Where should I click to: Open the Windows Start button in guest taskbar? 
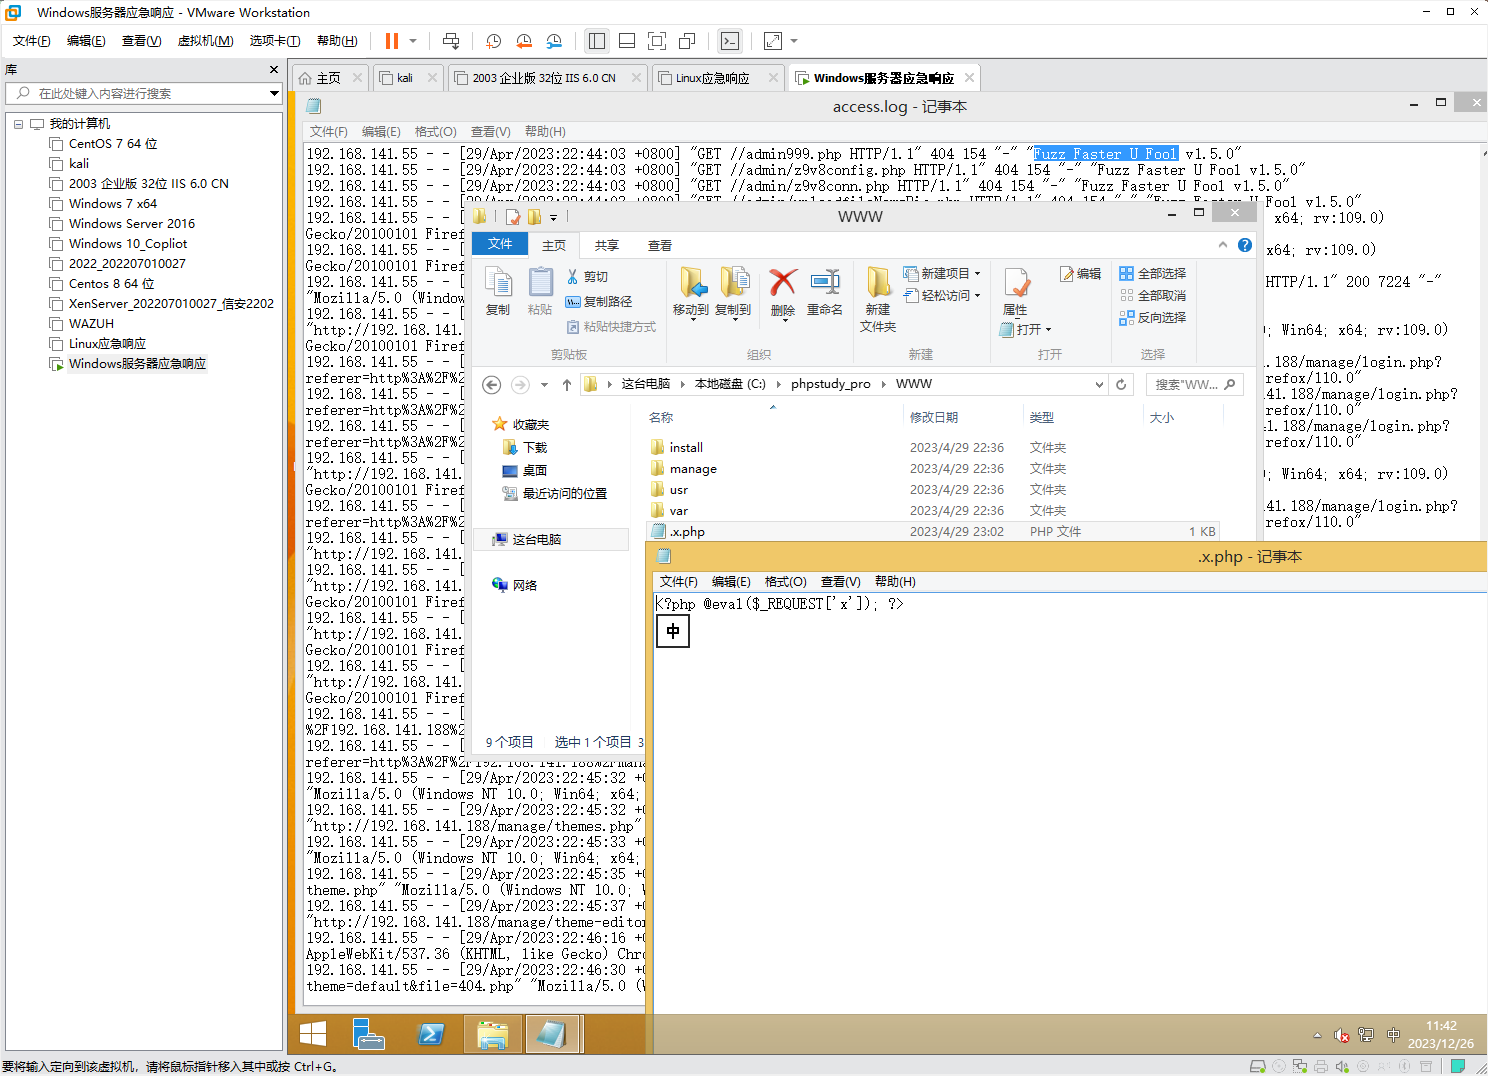click(x=313, y=1035)
